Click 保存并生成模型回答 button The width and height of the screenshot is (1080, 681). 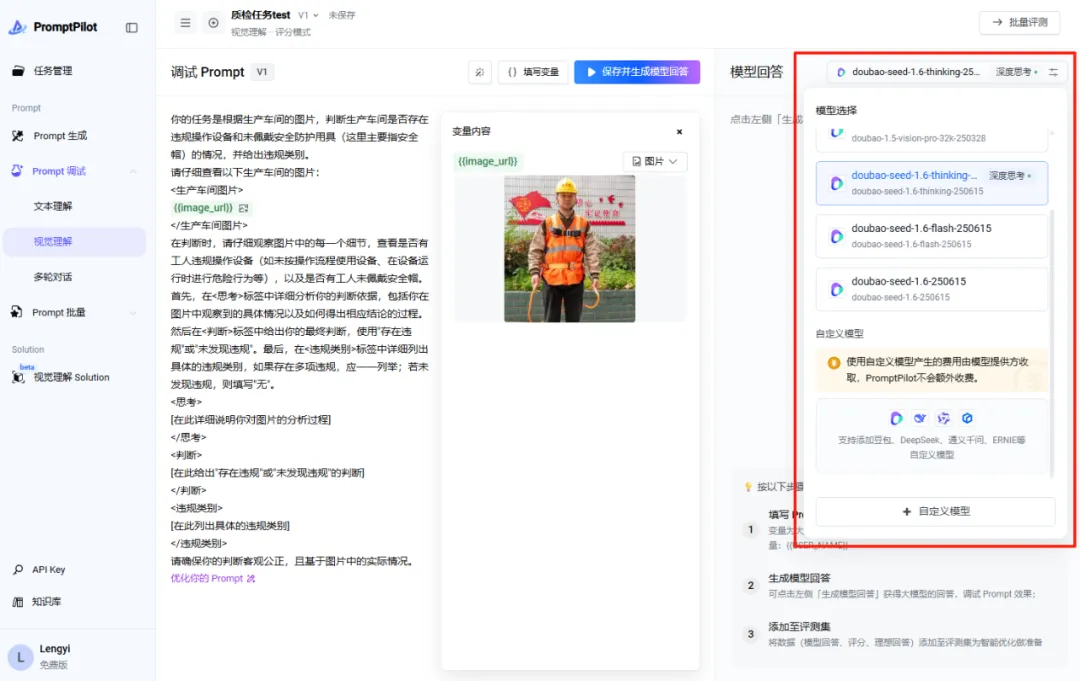(x=637, y=72)
